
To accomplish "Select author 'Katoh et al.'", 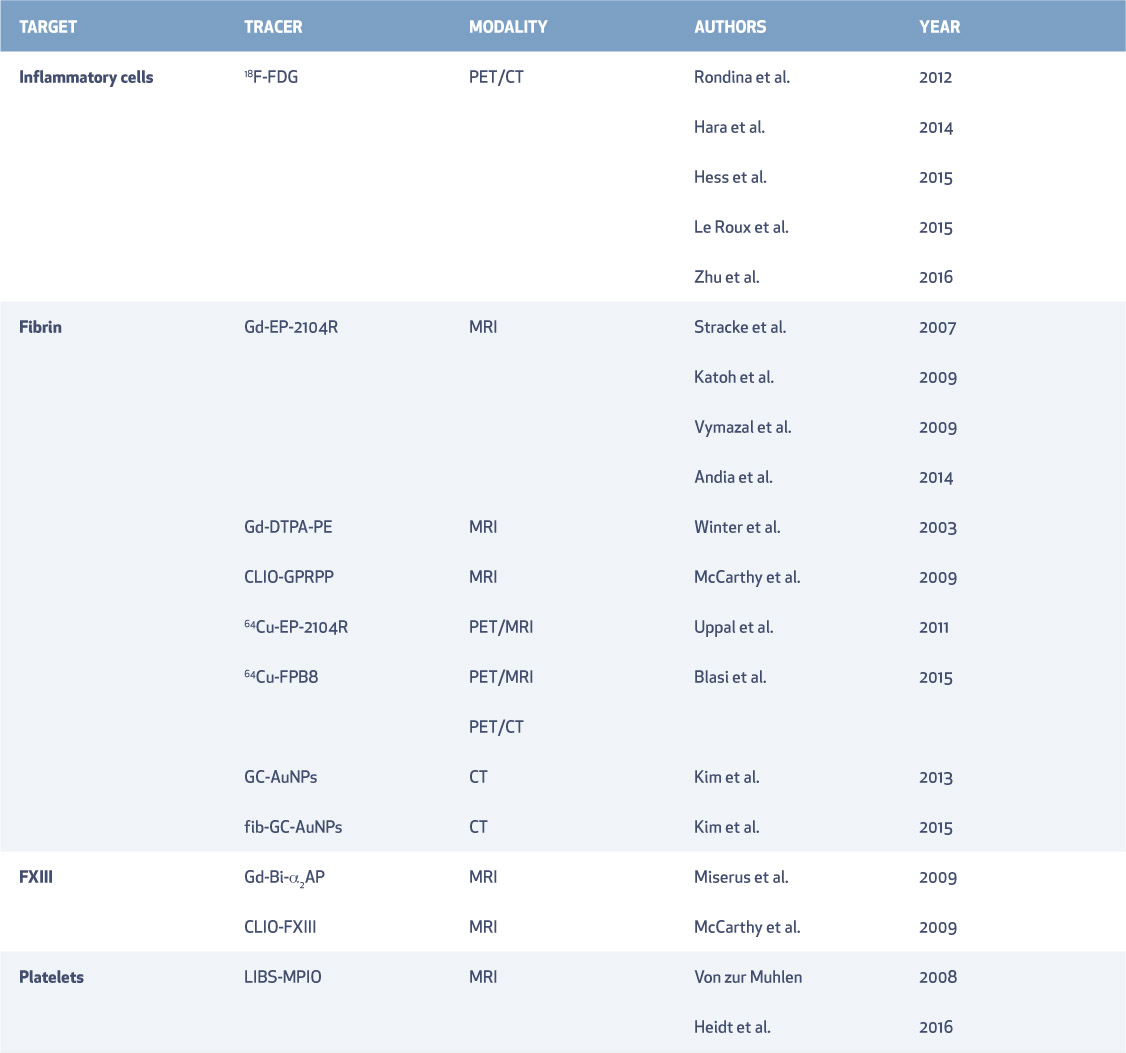I will 734,377.
